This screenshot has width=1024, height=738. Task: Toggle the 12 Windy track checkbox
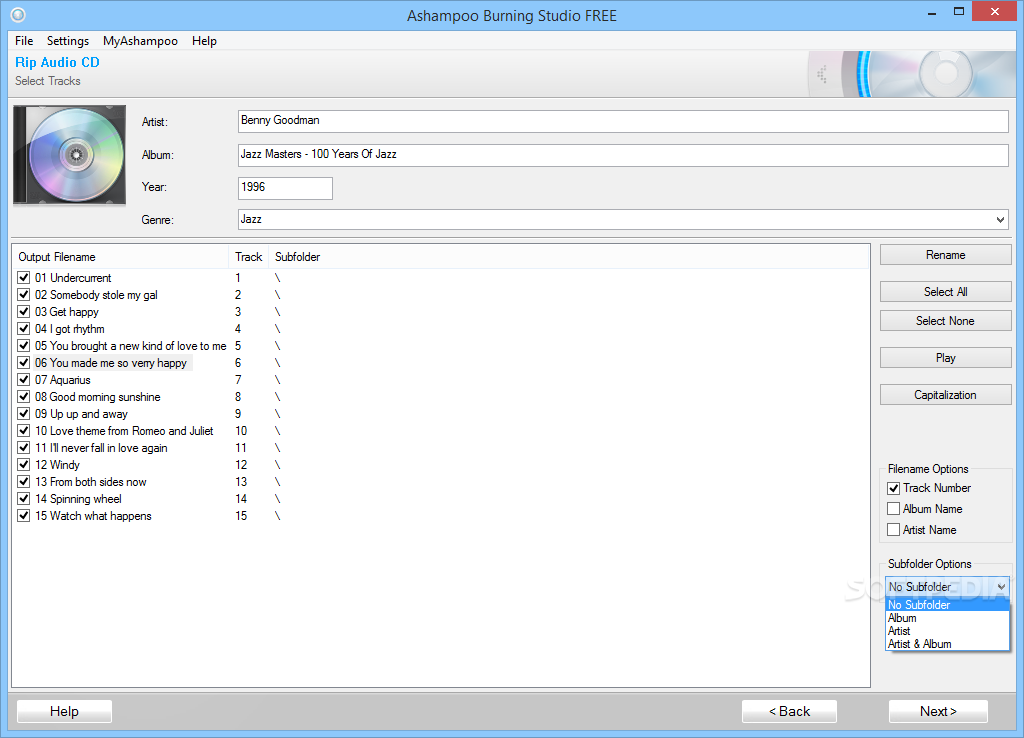pos(24,464)
